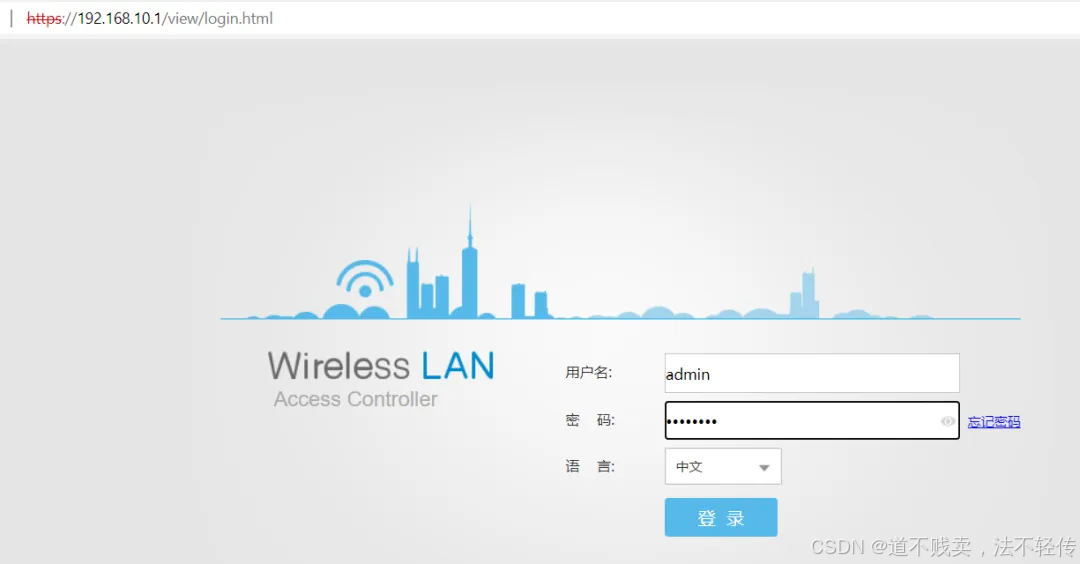Open the 中文 language selector
Screen dimensions: 1080x564
click(x=723, y=466)
